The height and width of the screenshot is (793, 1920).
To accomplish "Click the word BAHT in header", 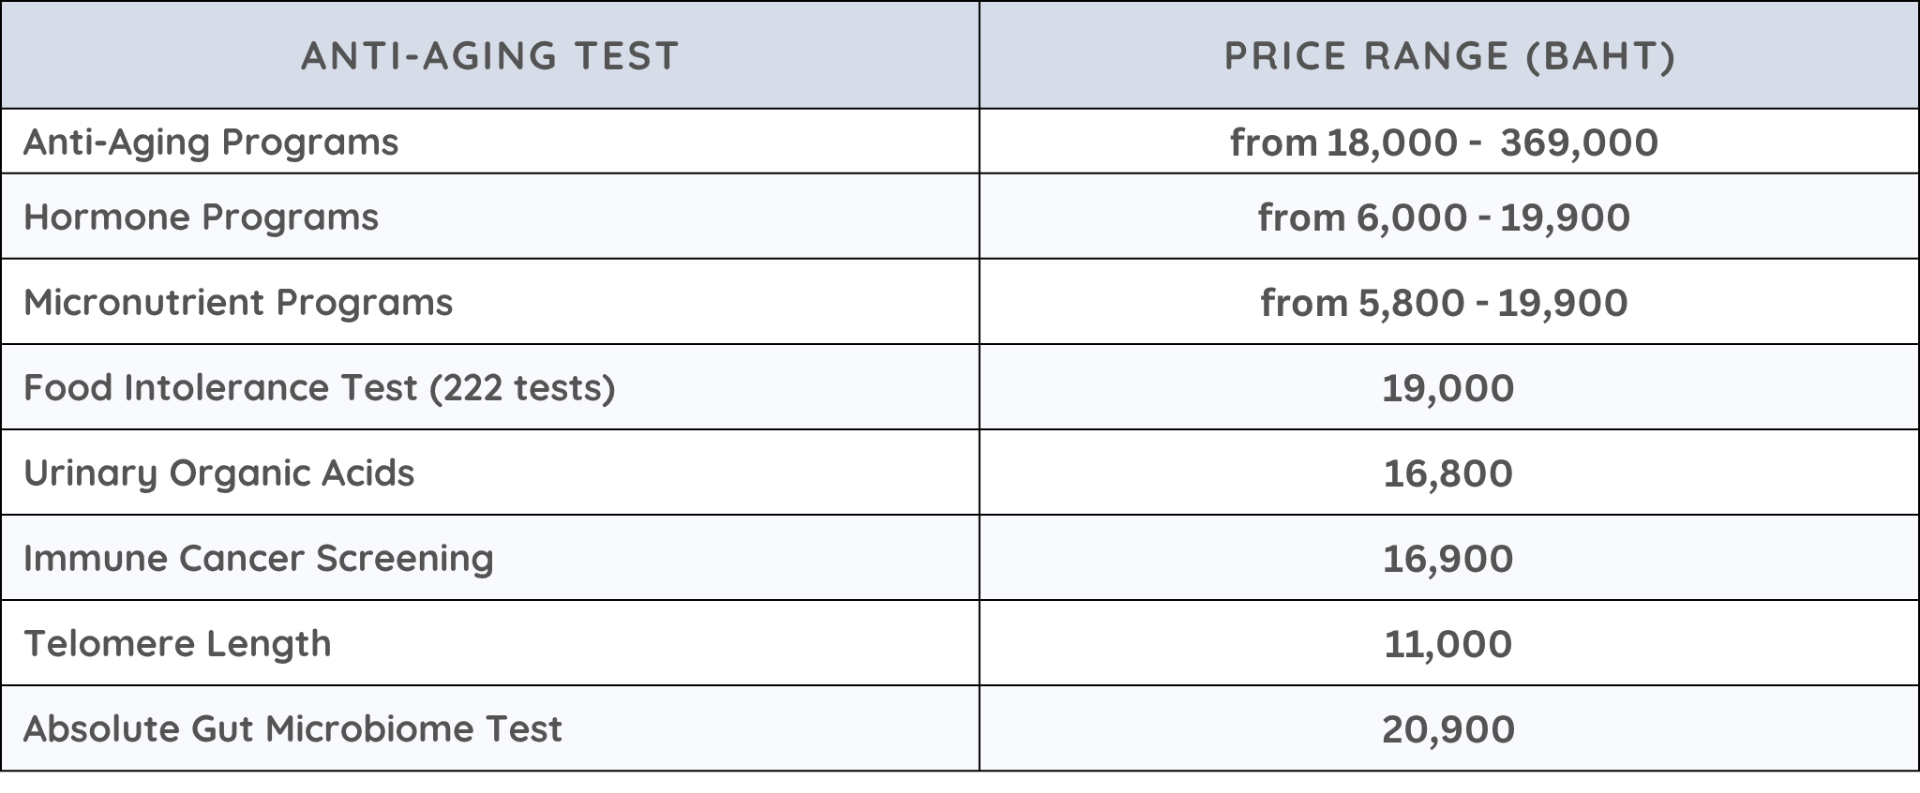I will pos(1600,56).
